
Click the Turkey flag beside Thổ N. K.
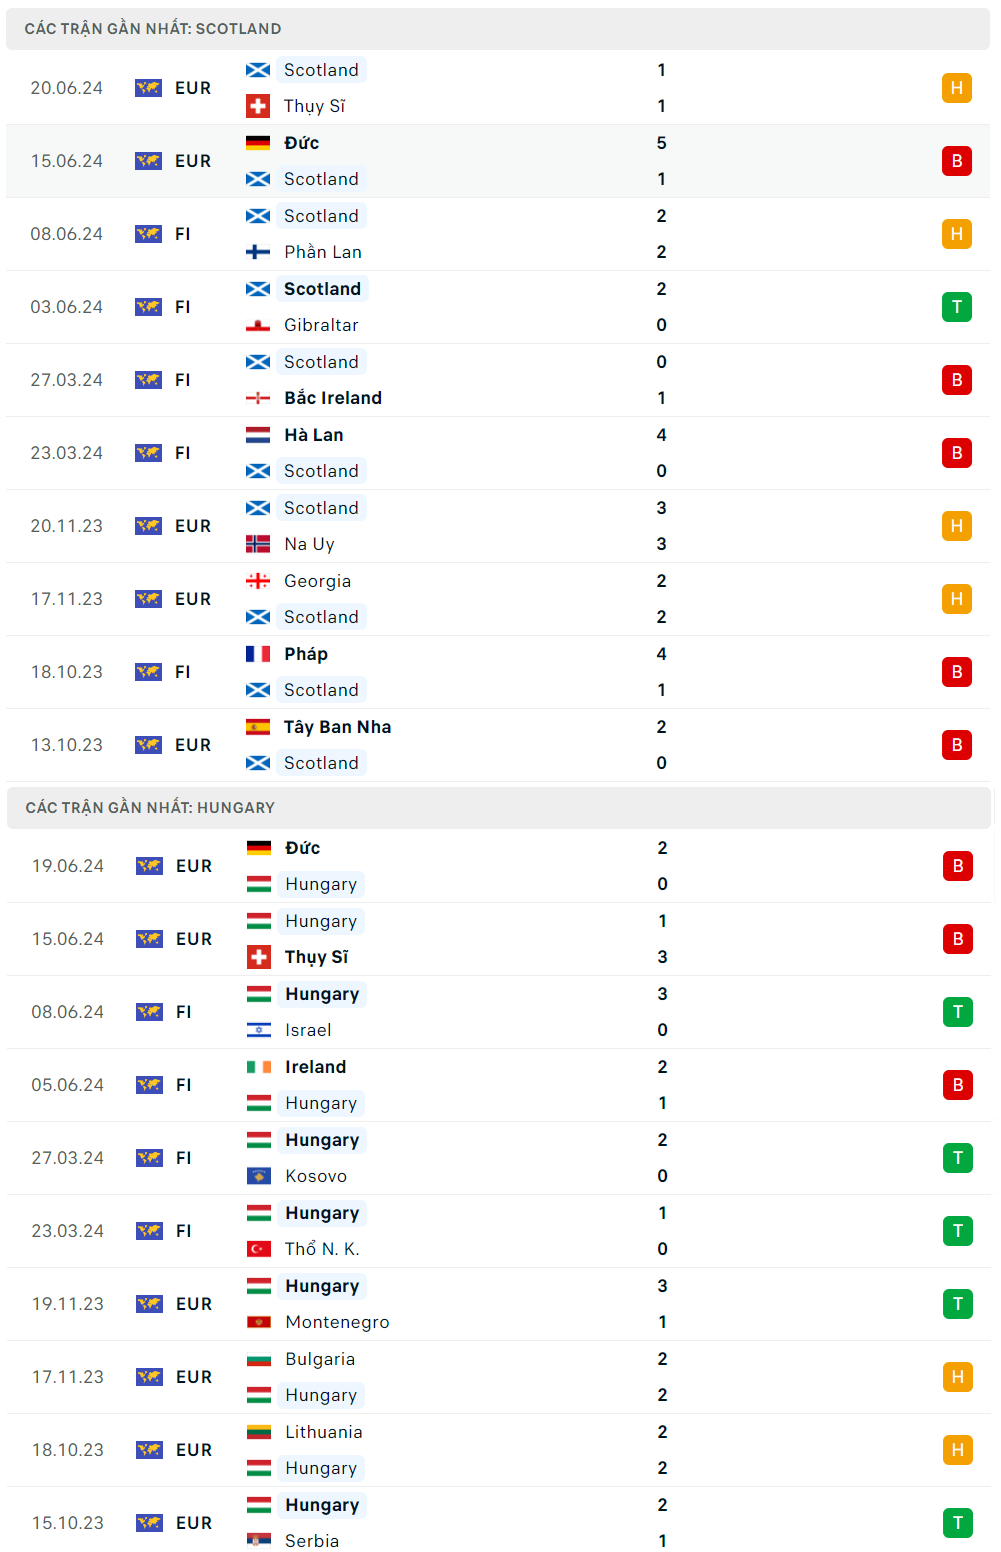(259, 1249)
